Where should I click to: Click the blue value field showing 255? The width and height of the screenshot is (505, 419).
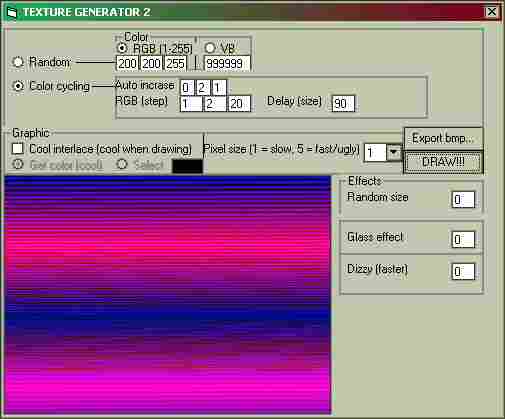[x=176, y=63]
